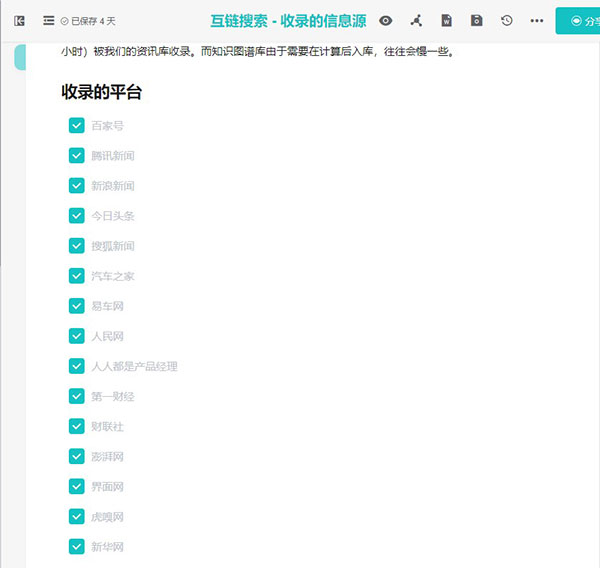Click the teal share button
This screenshot has height=568, width=600.
pos(579,20)
